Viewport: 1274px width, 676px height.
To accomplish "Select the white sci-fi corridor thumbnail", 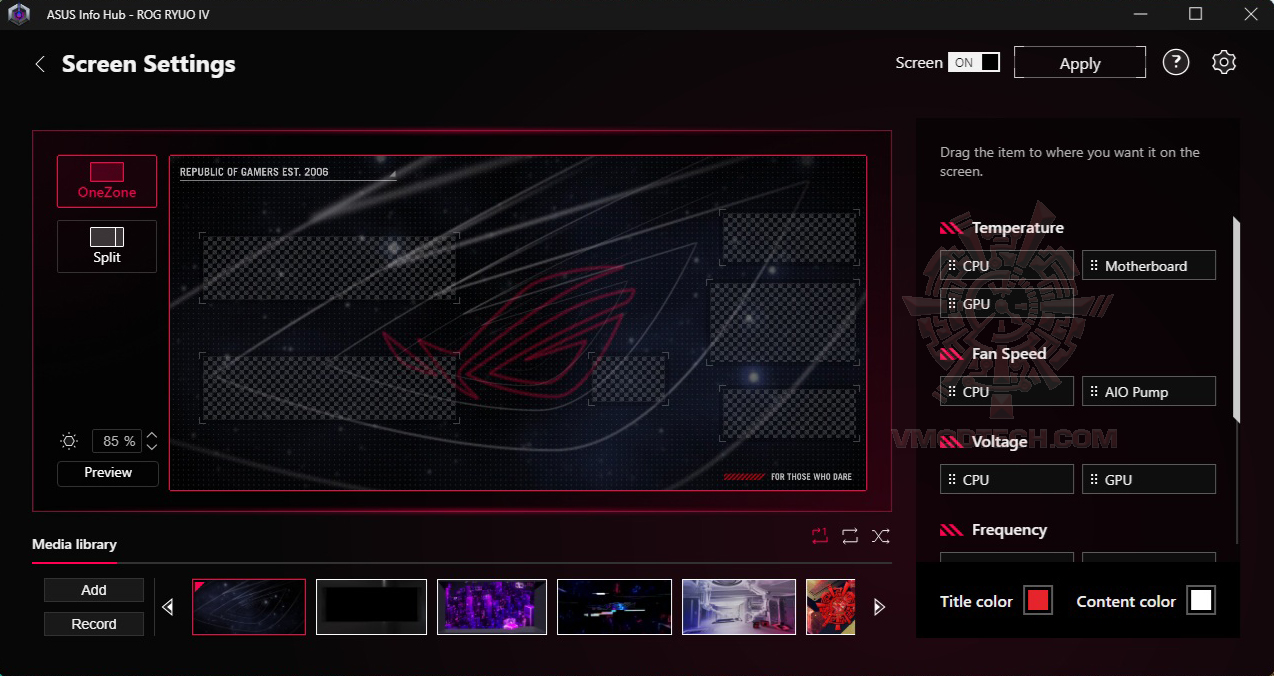I will pos(739,607).
